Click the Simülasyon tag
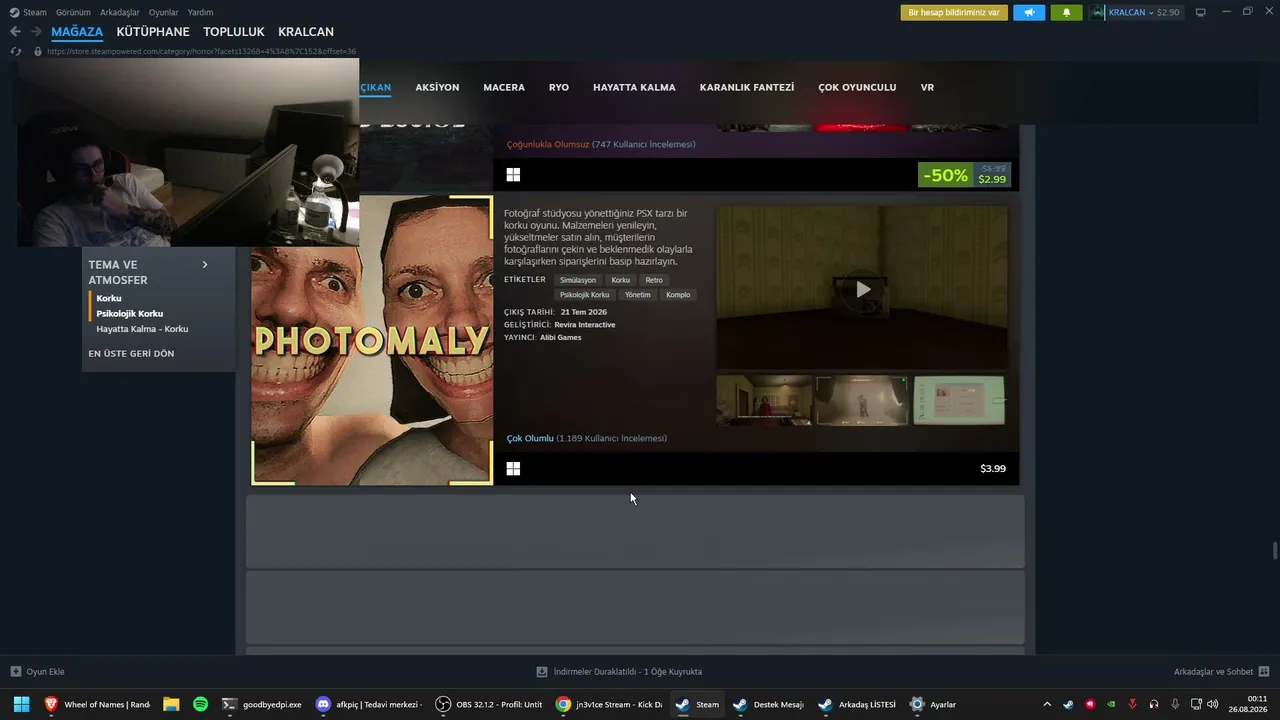This screenshot has height=720, width=1280. pos(578,280)
